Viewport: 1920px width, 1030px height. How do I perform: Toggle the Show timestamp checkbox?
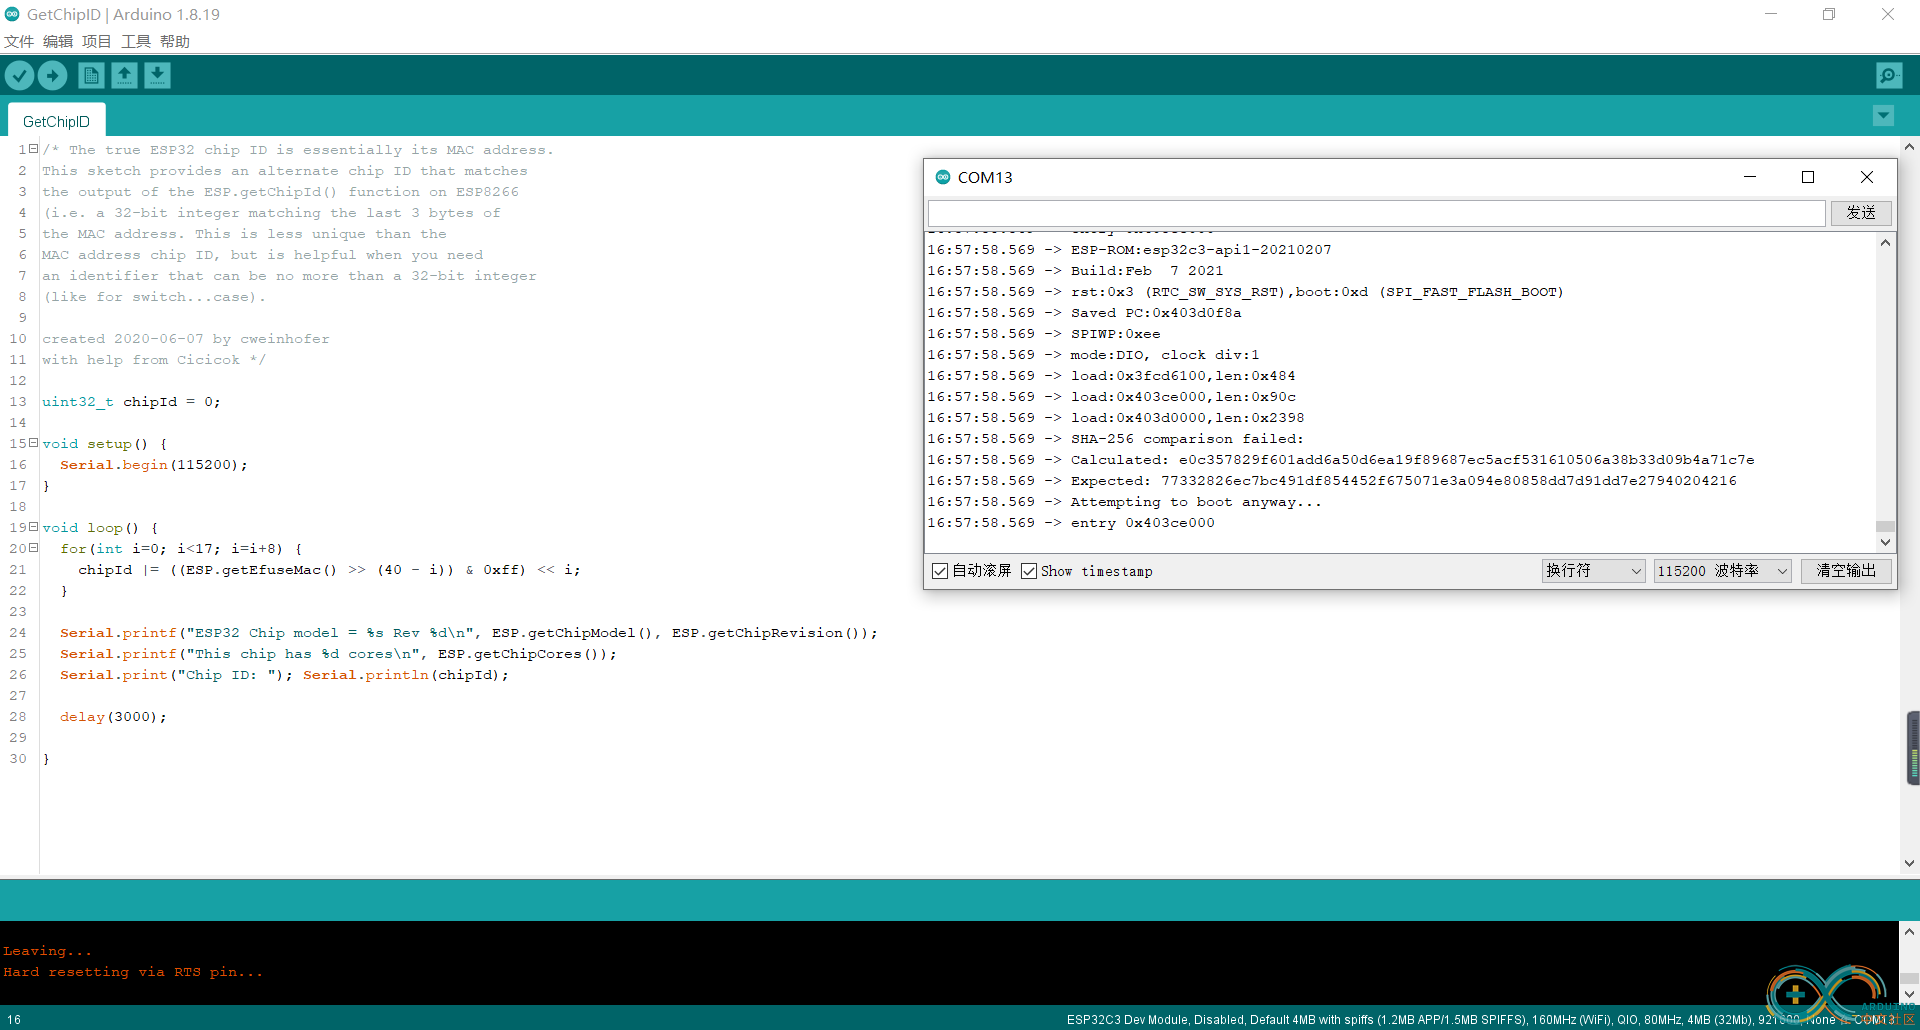point(1029,571)
